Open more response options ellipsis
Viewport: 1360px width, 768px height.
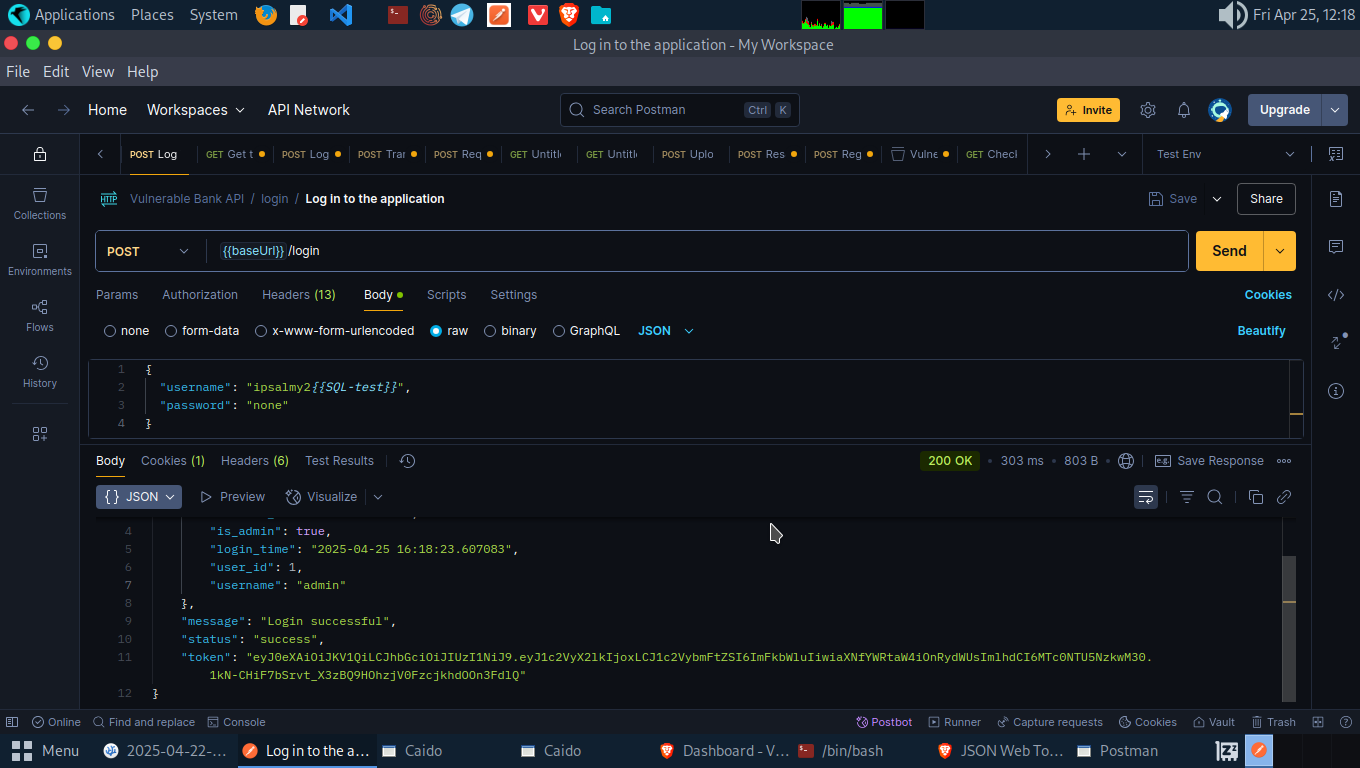point(1284,461)
